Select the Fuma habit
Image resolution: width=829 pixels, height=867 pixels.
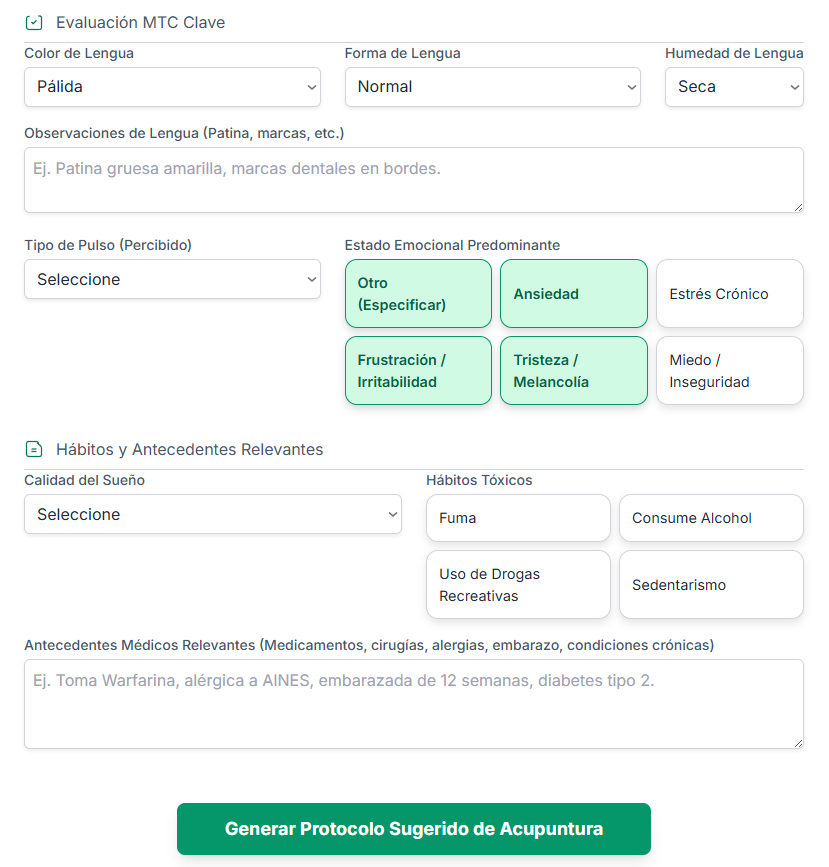tap(518, 518)
